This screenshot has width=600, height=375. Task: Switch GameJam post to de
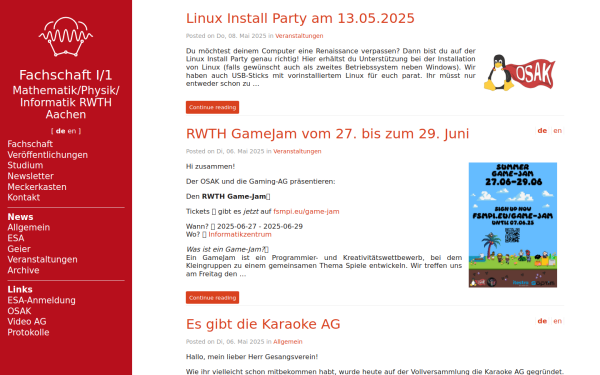542,131
